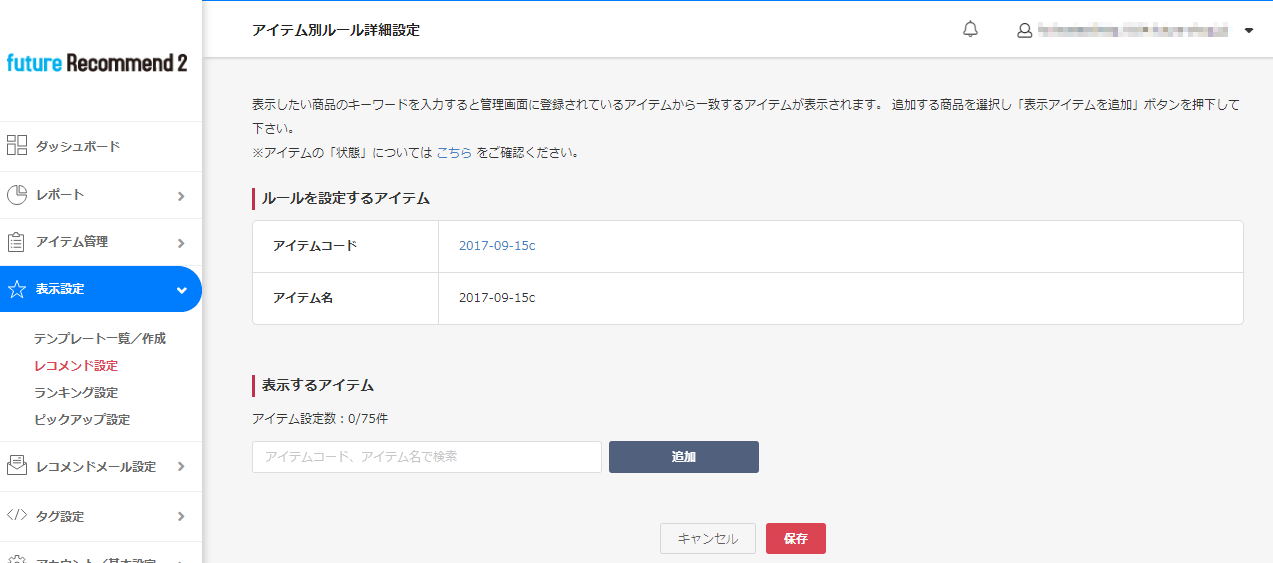Image resolution: width=1273 pixels, height=563 pixels.
Task: Follow the こちら link
Action: click(x=454, y=153)
